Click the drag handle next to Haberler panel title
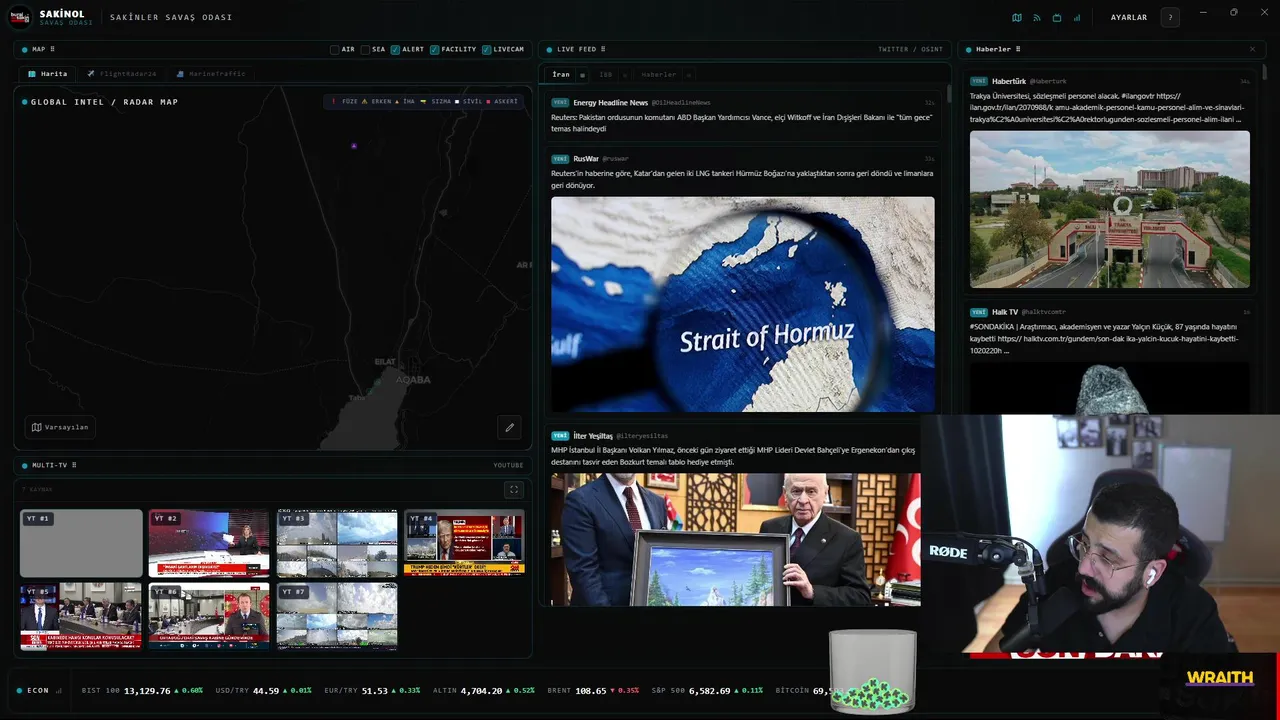 (x=1019, y=49)
